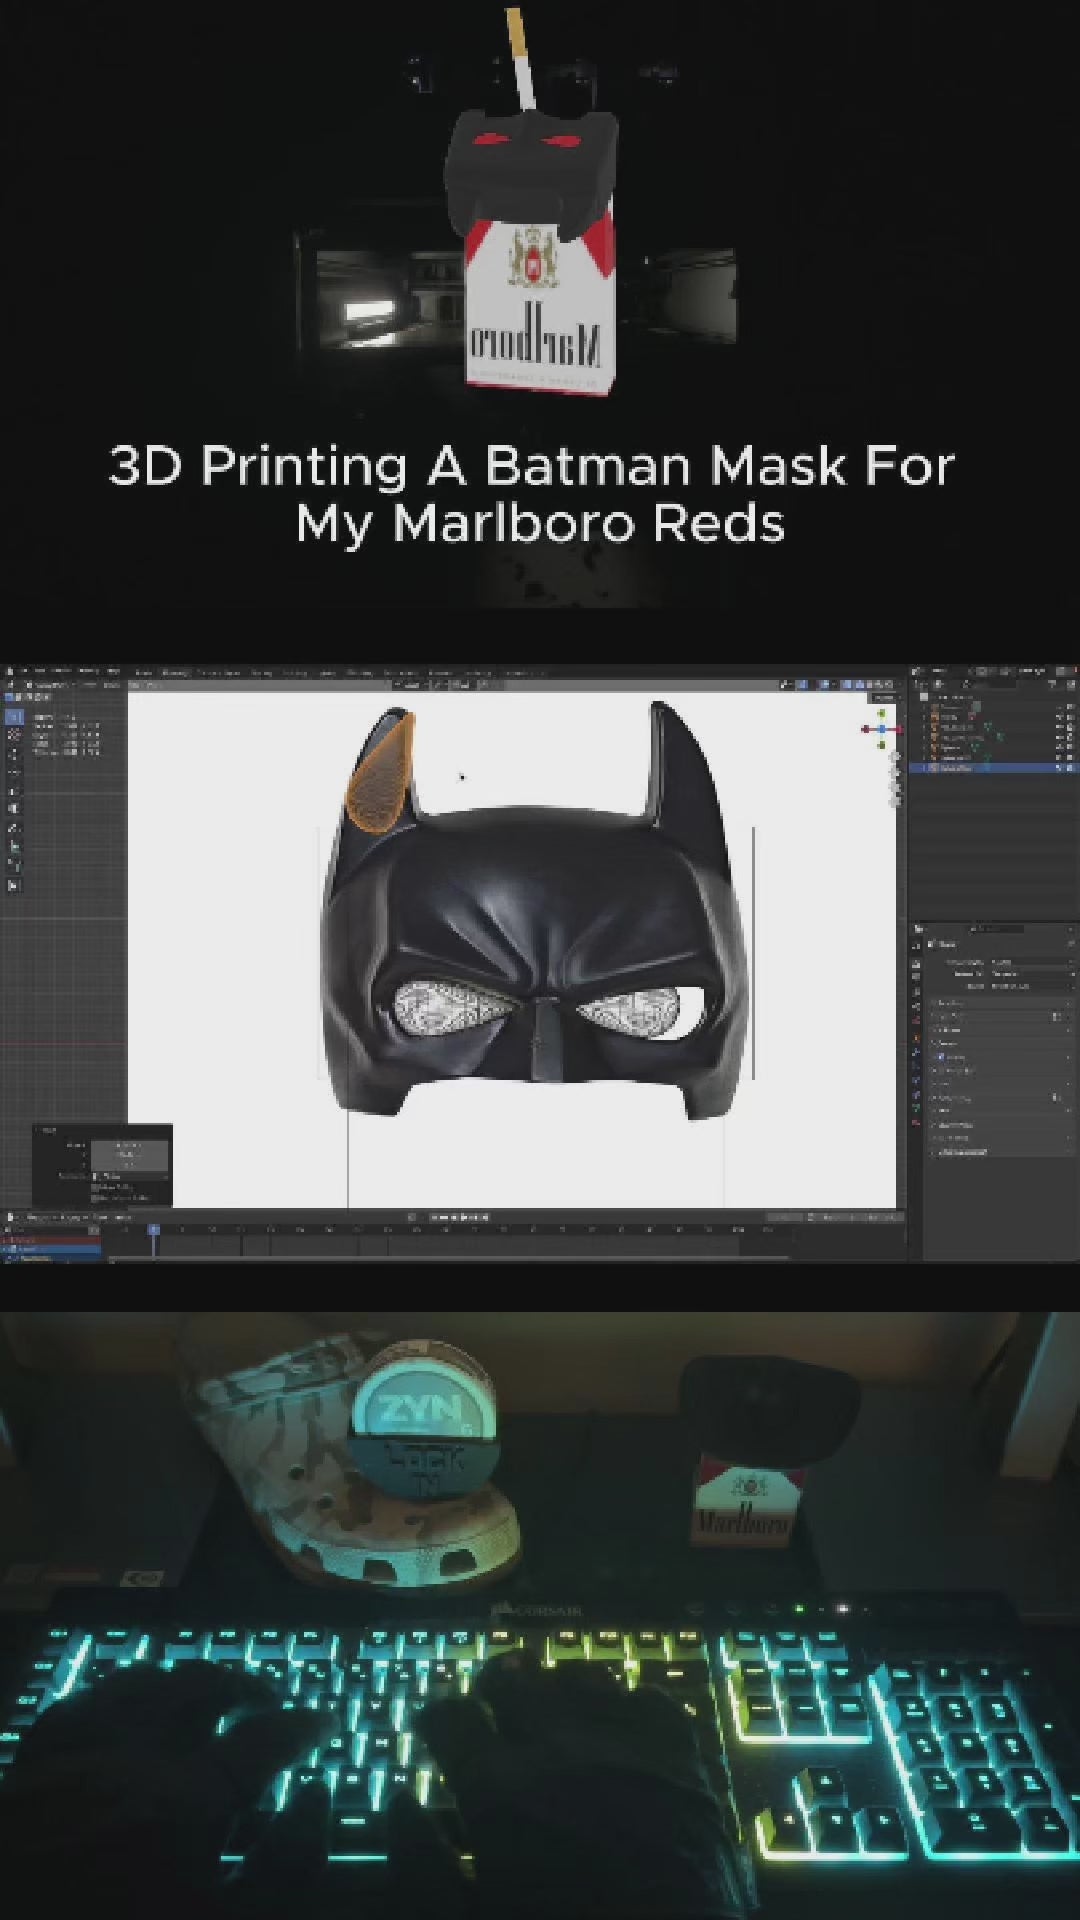This screenshot has width=1080, height=1920.
Task: Click the first value field in operator panel
Action: pos(130,1146)
